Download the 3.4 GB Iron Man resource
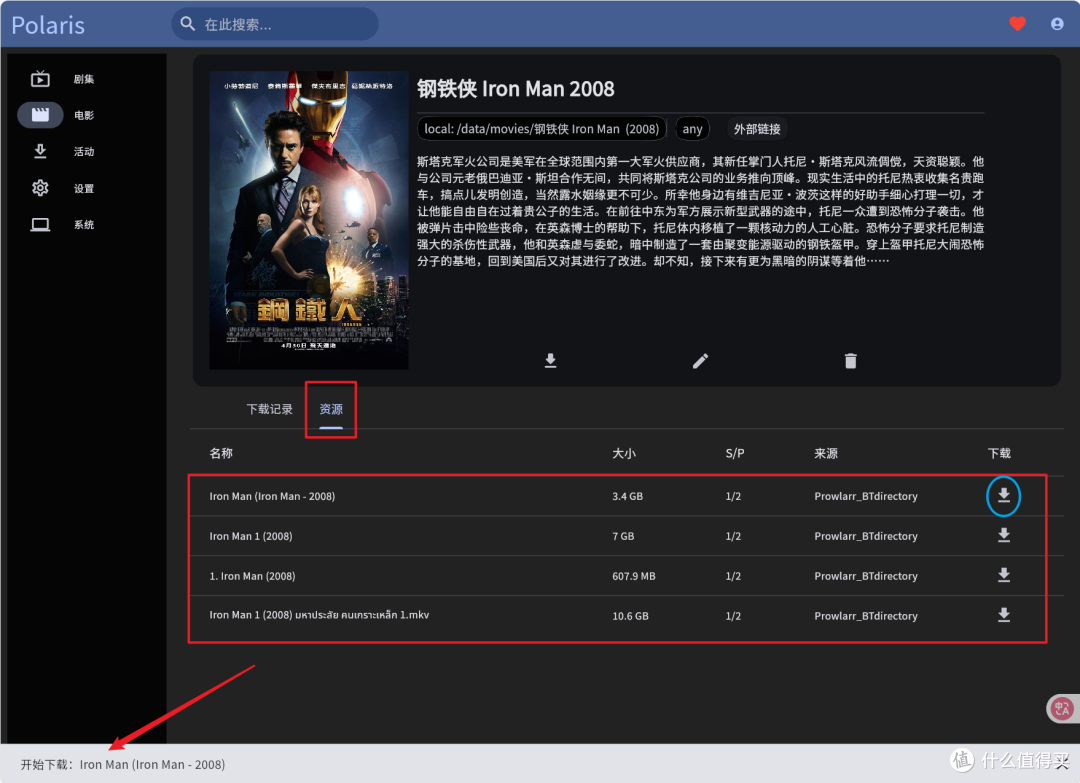 click(1004, 495)
